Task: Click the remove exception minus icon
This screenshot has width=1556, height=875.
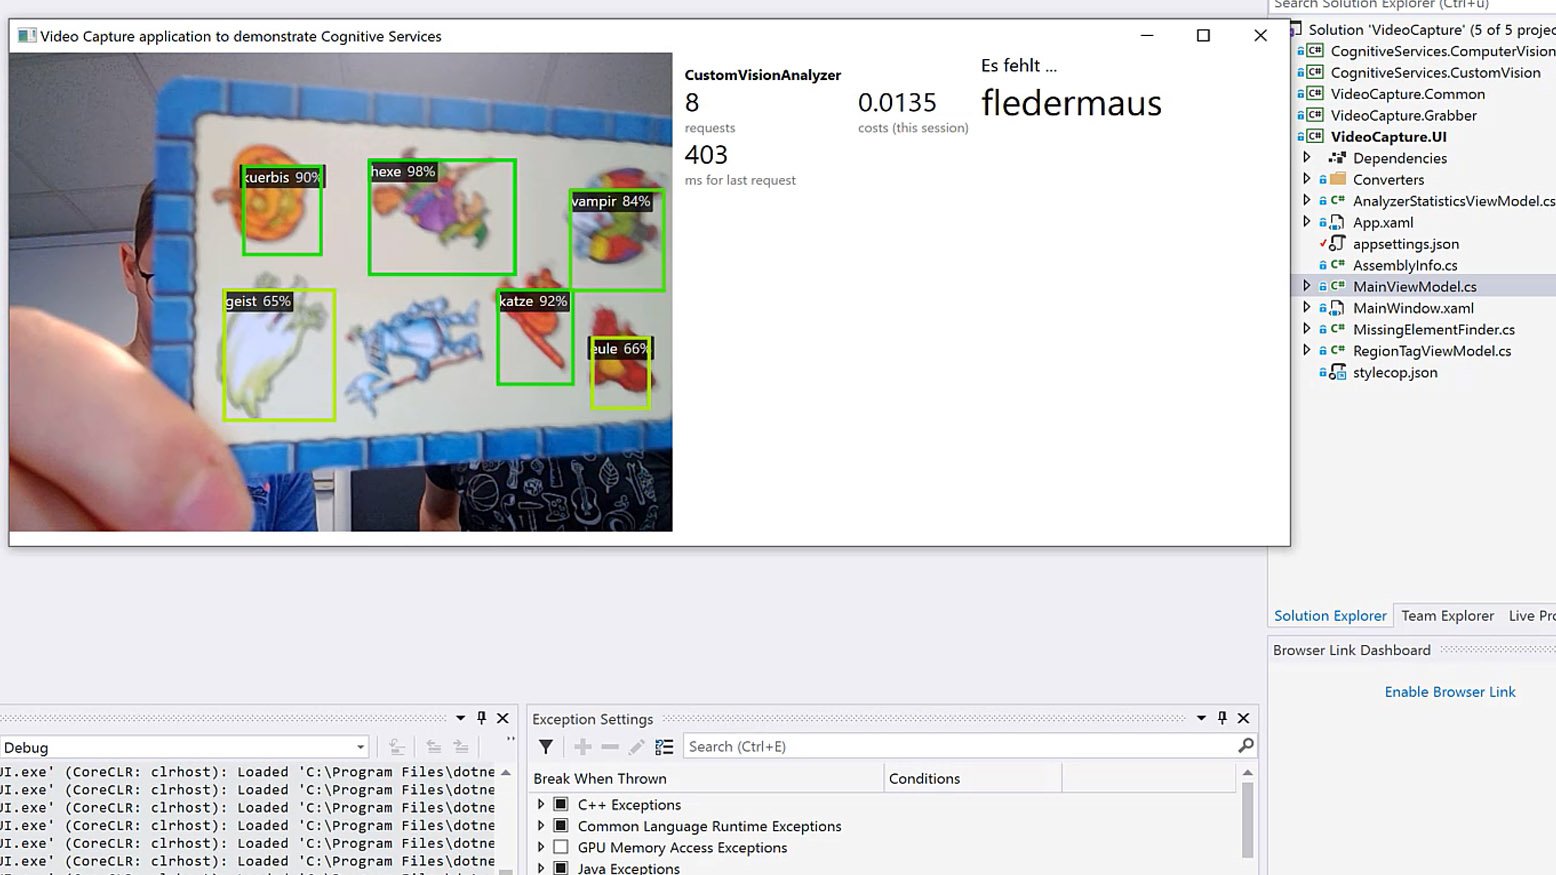Action: 610,747
